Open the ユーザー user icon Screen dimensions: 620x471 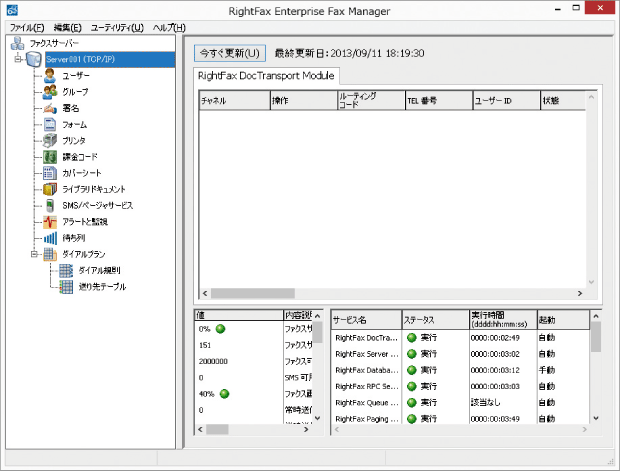tap(50, 76)
